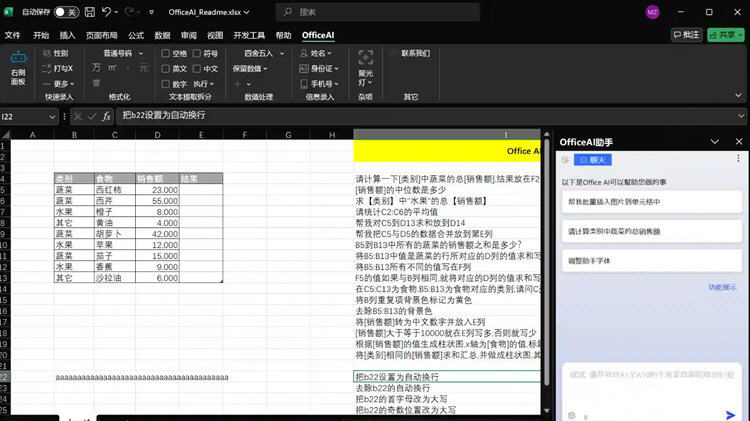Viewport: 750px width, 421px height.
Task: Click suggestion 请计算类别中蔬菜的总销售额
Action: 651,232
